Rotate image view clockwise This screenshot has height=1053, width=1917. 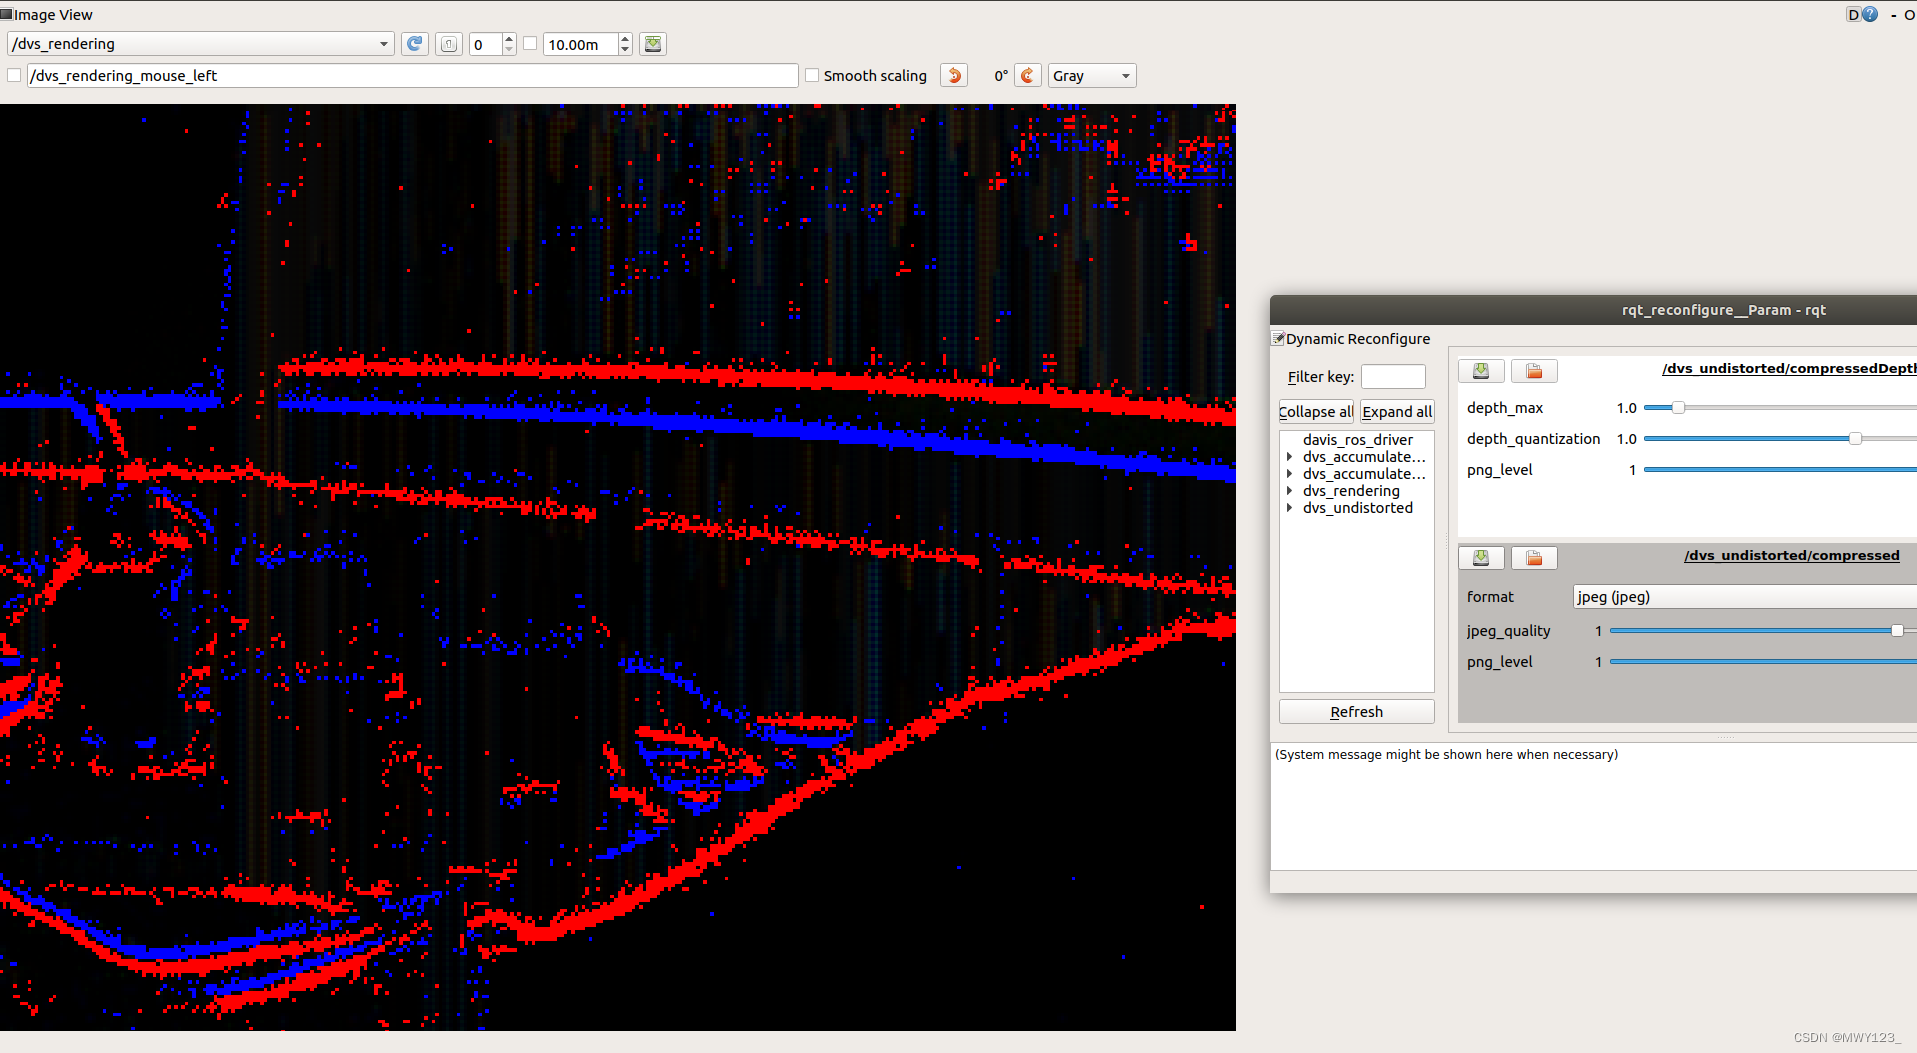[x=1027, y=76]
